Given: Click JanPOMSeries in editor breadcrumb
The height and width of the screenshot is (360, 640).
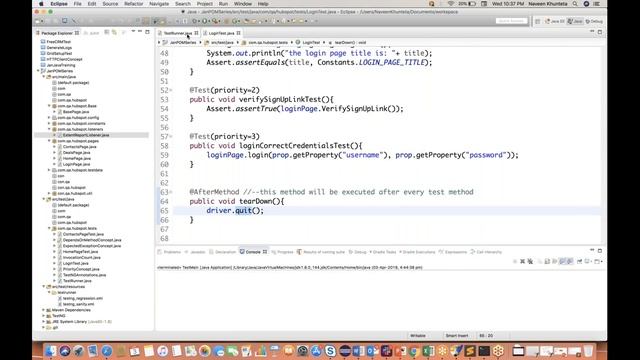Looking at the screenshot, I should pyautogui.click(x=183, y=42).
